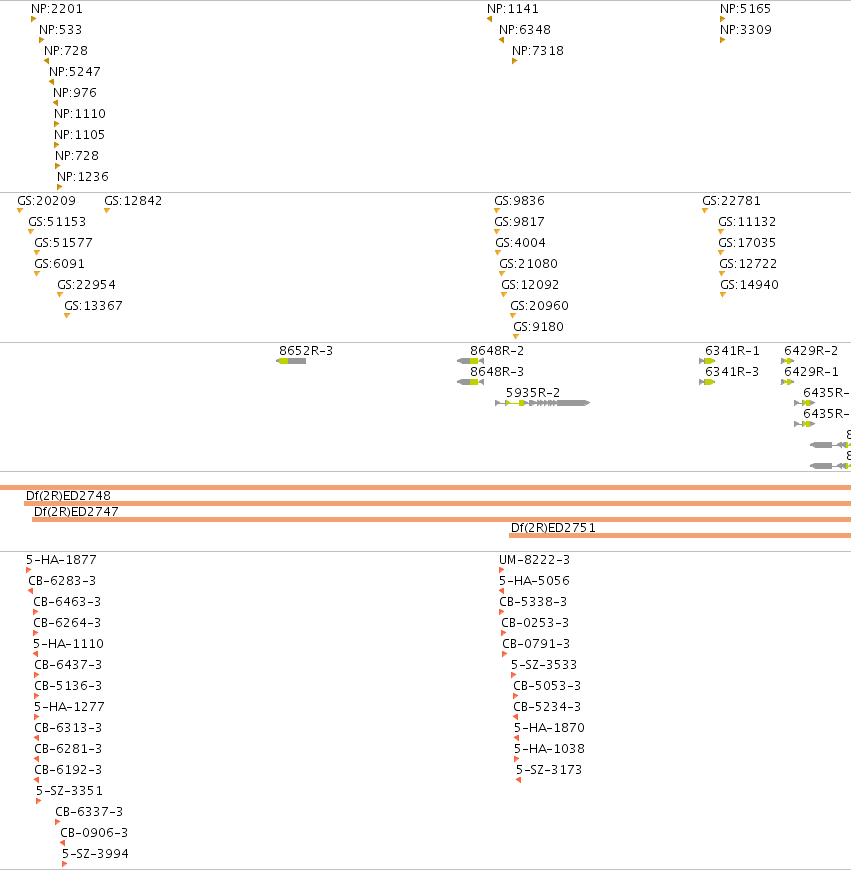
Task: Click the GS:20960 label
Action: tap(539, 306)
